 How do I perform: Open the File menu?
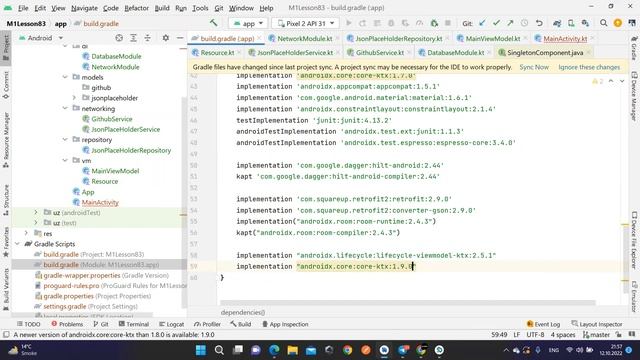point(23,8)
